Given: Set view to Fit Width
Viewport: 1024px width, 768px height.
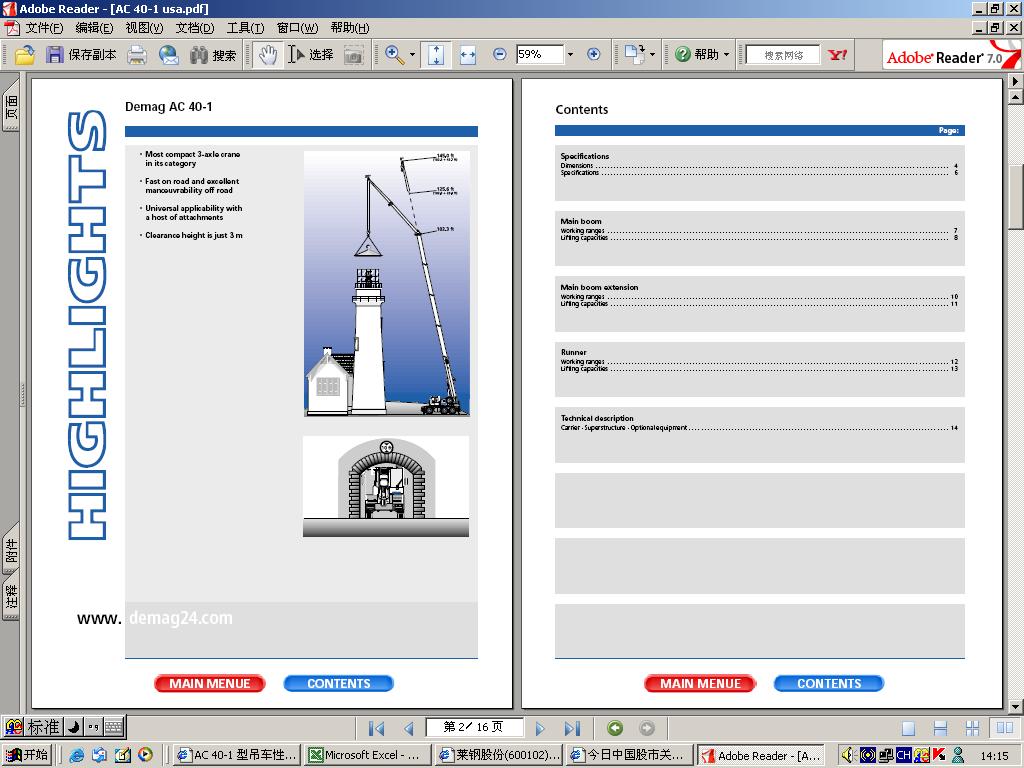Looking at the screenshot, I should tap(468, 55).
